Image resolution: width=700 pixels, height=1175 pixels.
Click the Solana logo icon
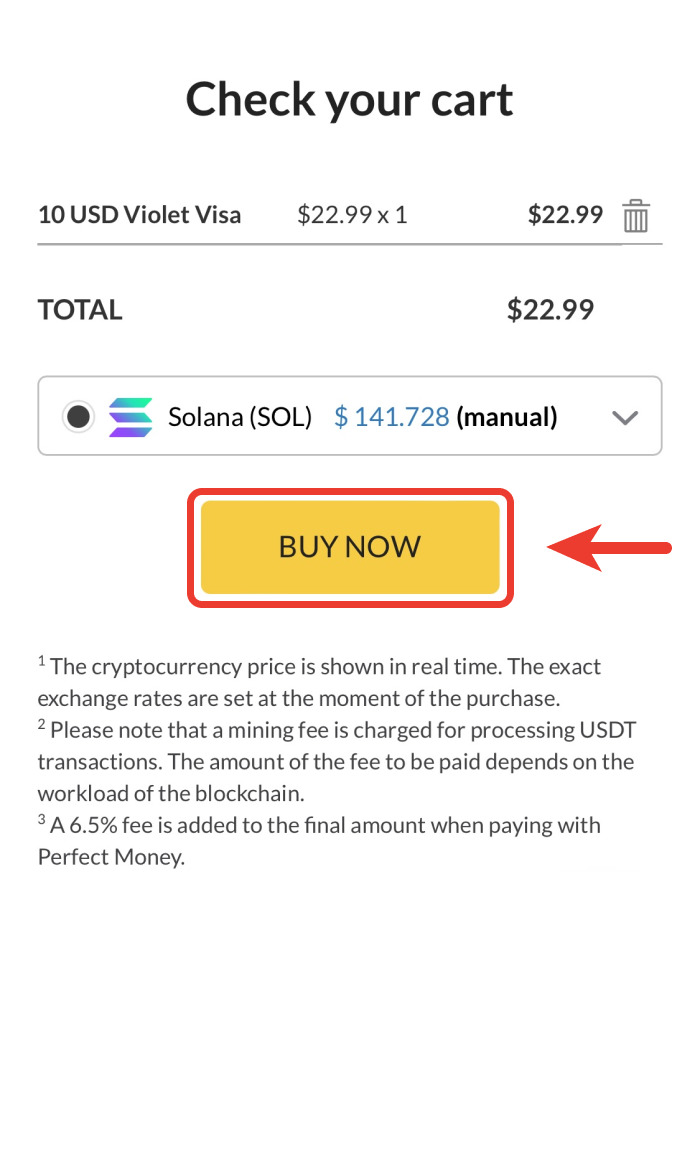131,417
